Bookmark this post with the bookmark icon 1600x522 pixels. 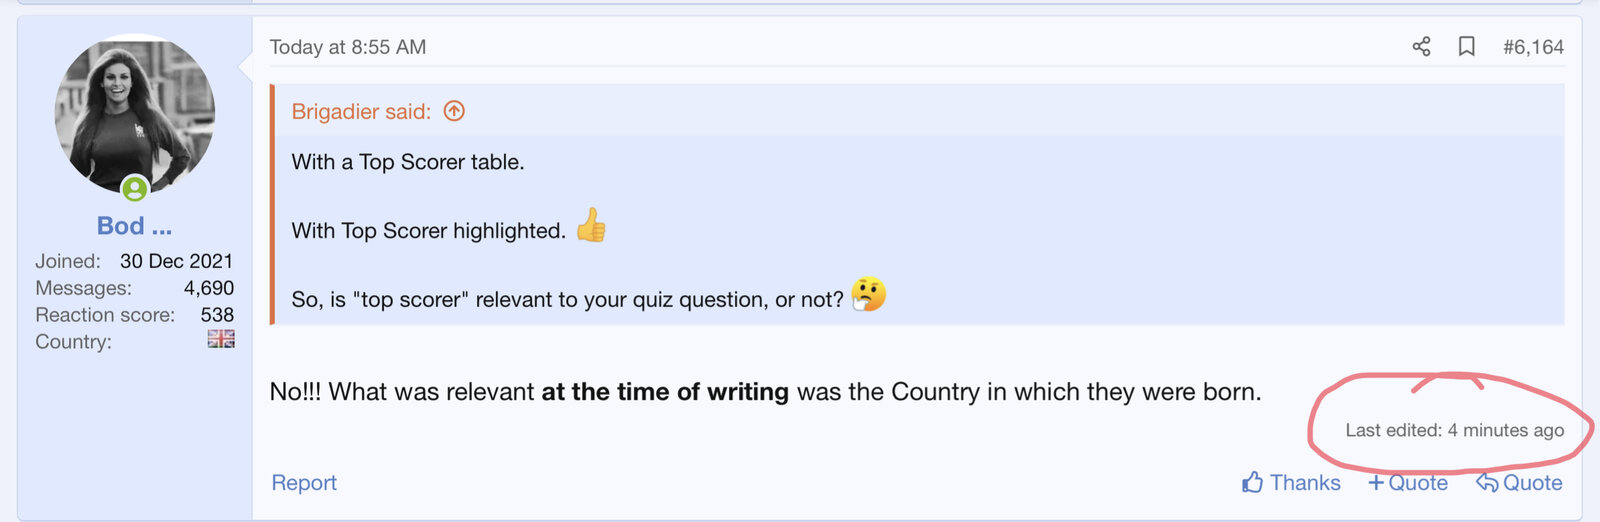tap(1466, 47)
